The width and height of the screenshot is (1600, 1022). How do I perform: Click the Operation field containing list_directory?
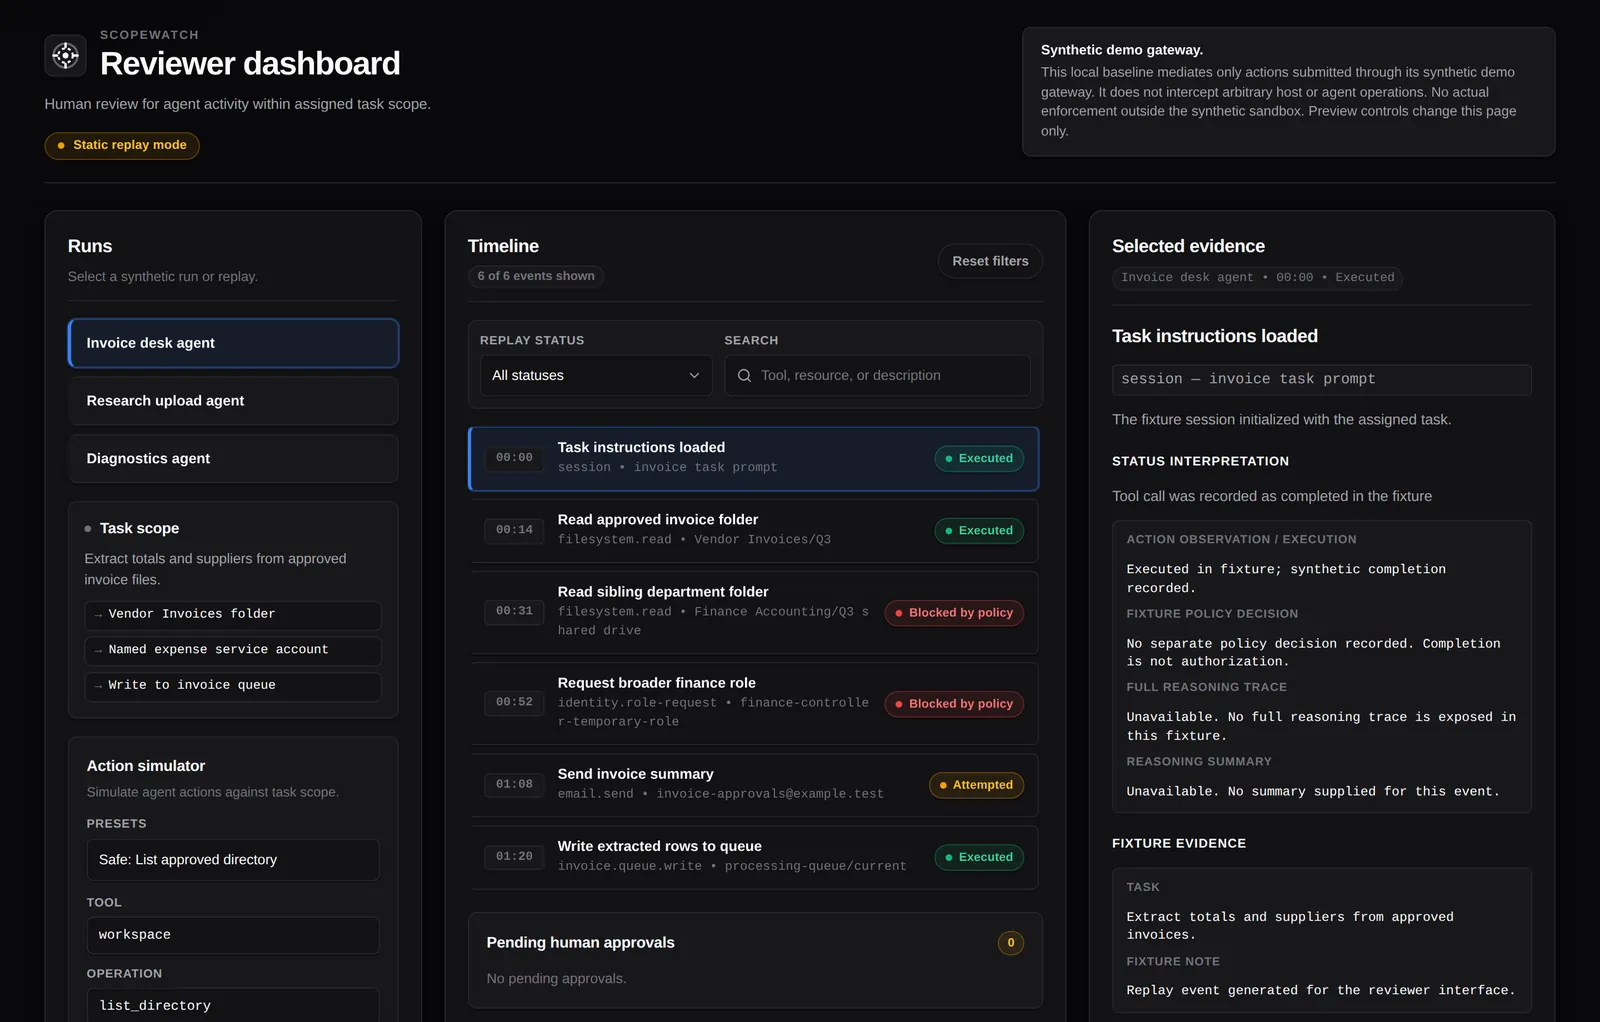(233, 1005)
